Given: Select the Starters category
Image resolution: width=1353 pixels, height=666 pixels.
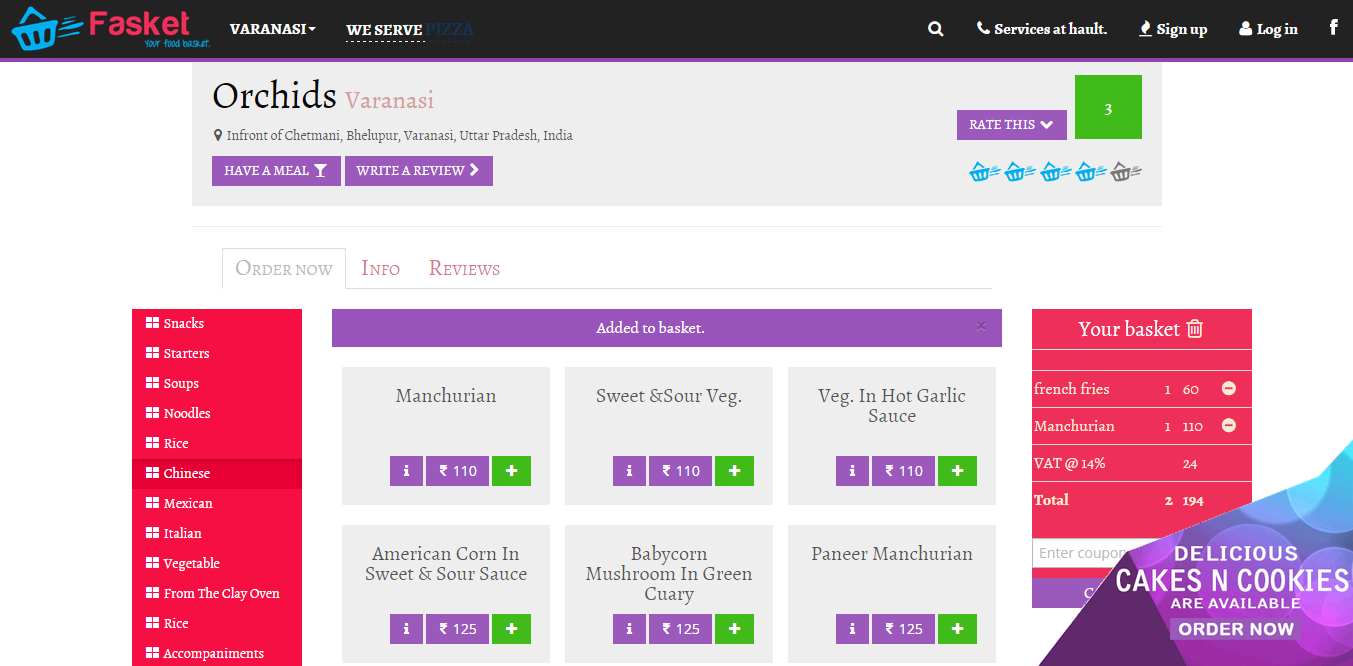Looking at the screenshot, I should [217, 353].
